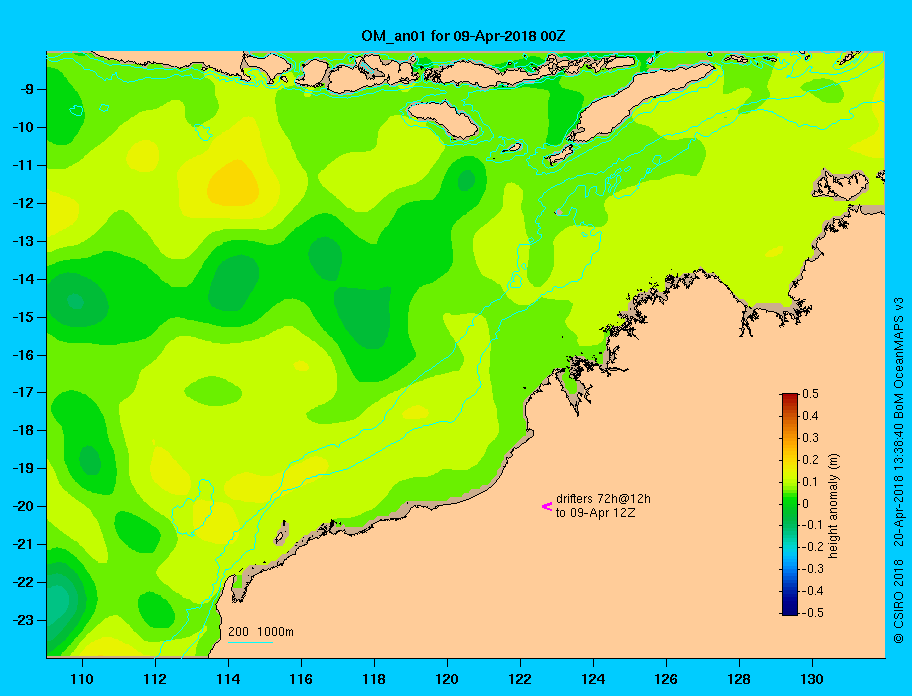The width and height of the screenshot is (912, 696).
Task: Select the "to 09-Apr 12Z" text line
Action: [x=595, y=513]
